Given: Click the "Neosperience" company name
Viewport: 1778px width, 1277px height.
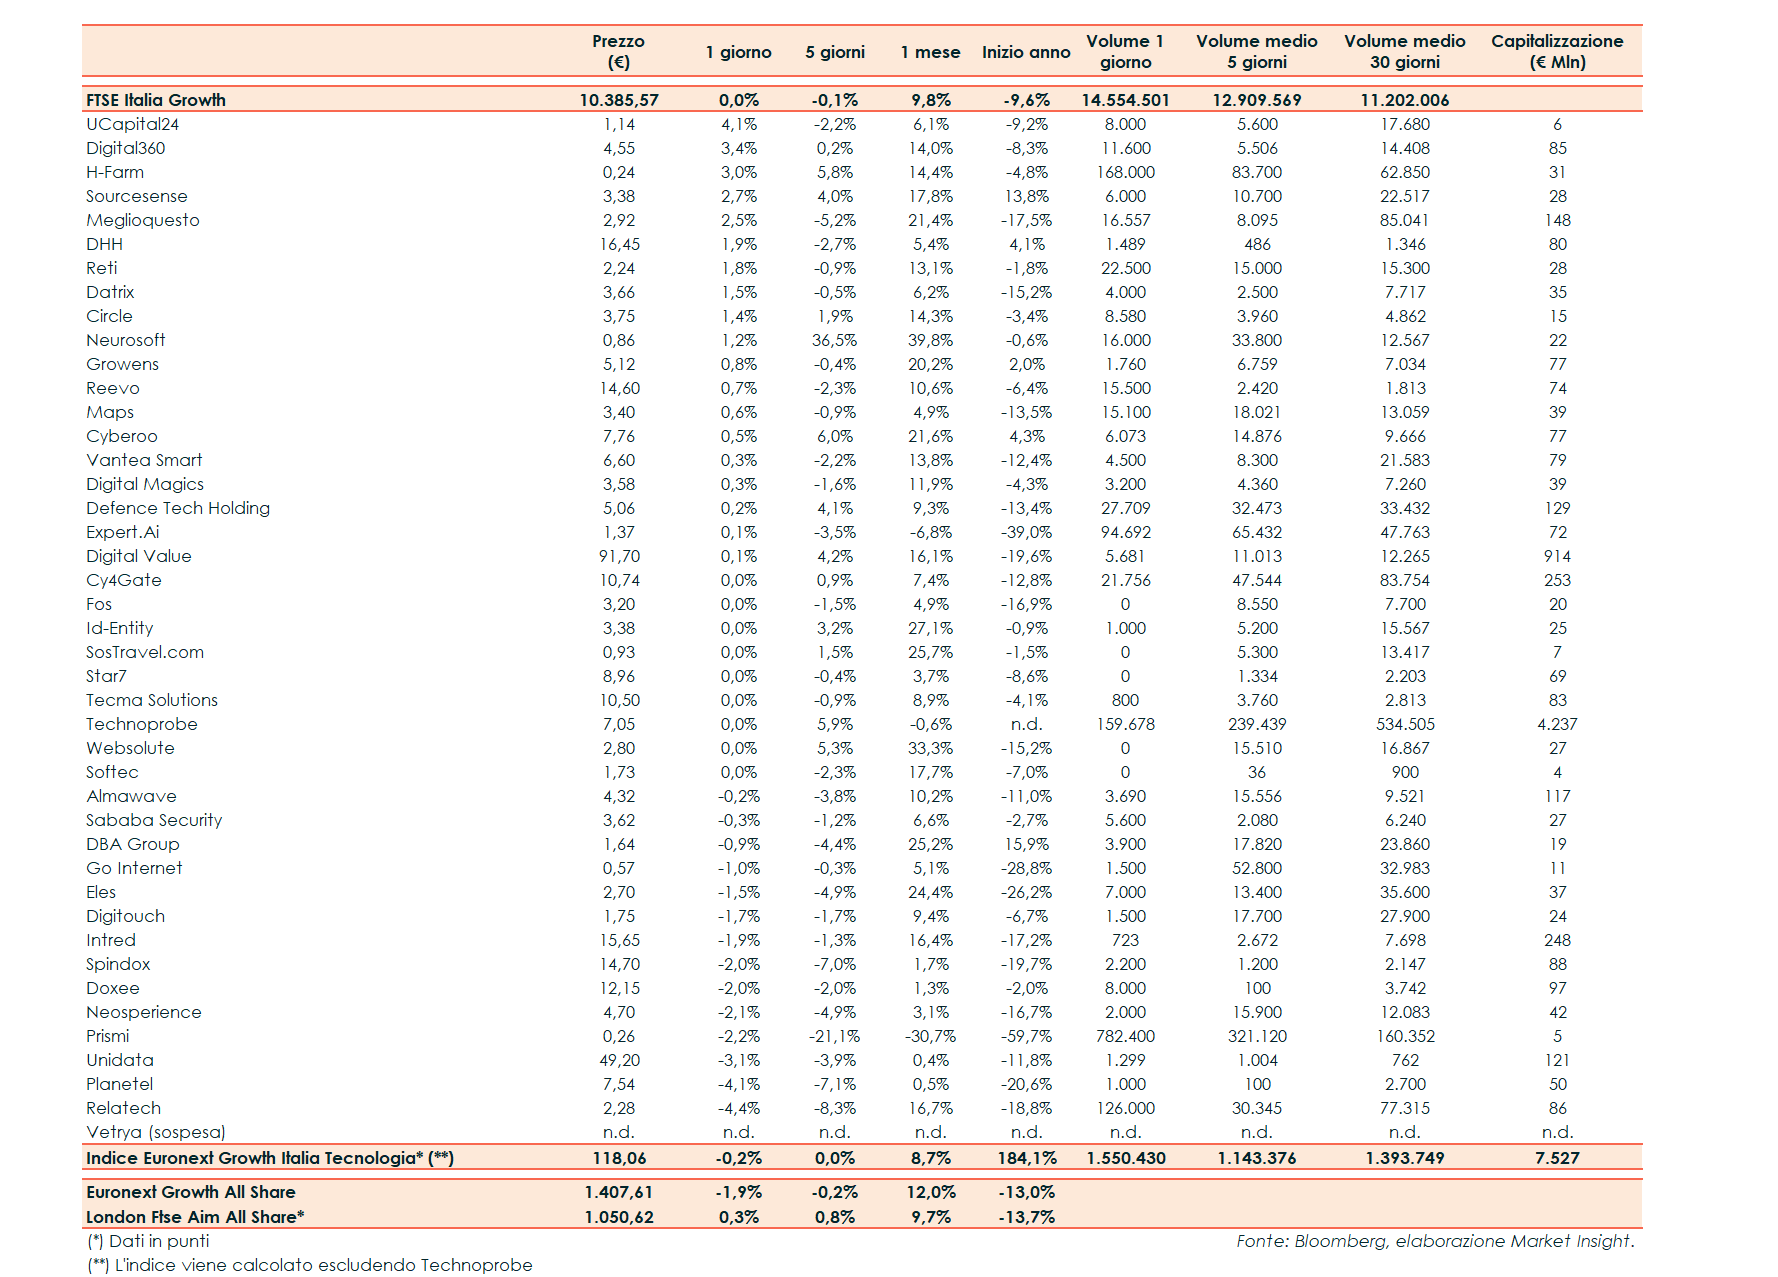Looking at the screenshot, I should click(144, 1012).
